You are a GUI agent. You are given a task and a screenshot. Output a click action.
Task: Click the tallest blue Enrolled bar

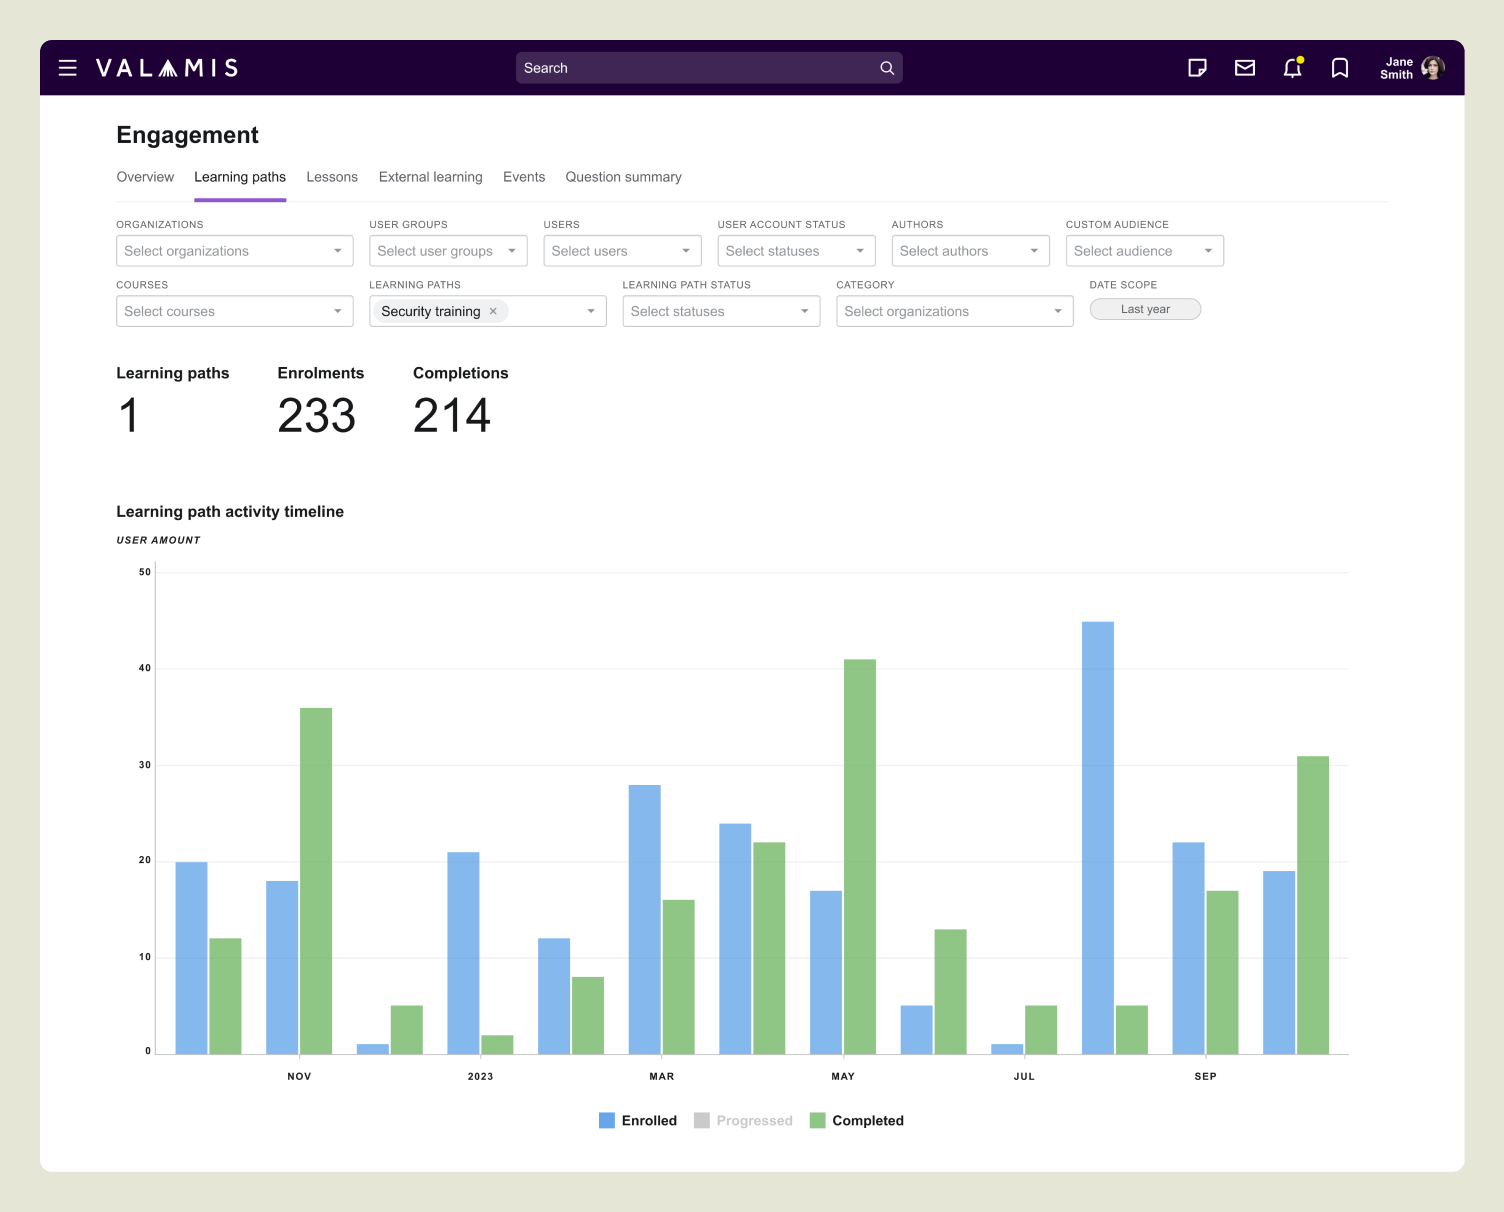(x=1098, y=838)
